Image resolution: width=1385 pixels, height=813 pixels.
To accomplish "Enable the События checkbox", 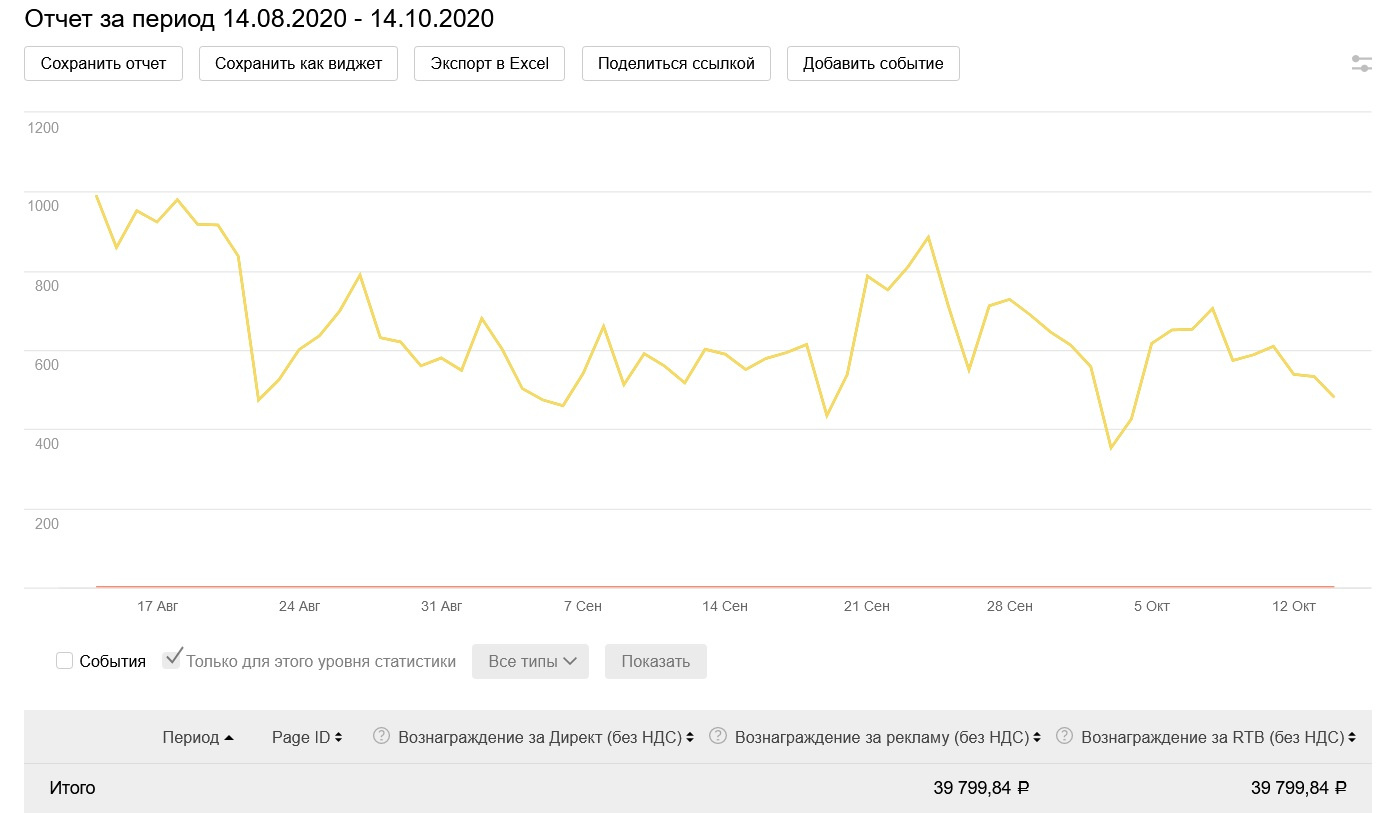I will click(x=65, y=661).
